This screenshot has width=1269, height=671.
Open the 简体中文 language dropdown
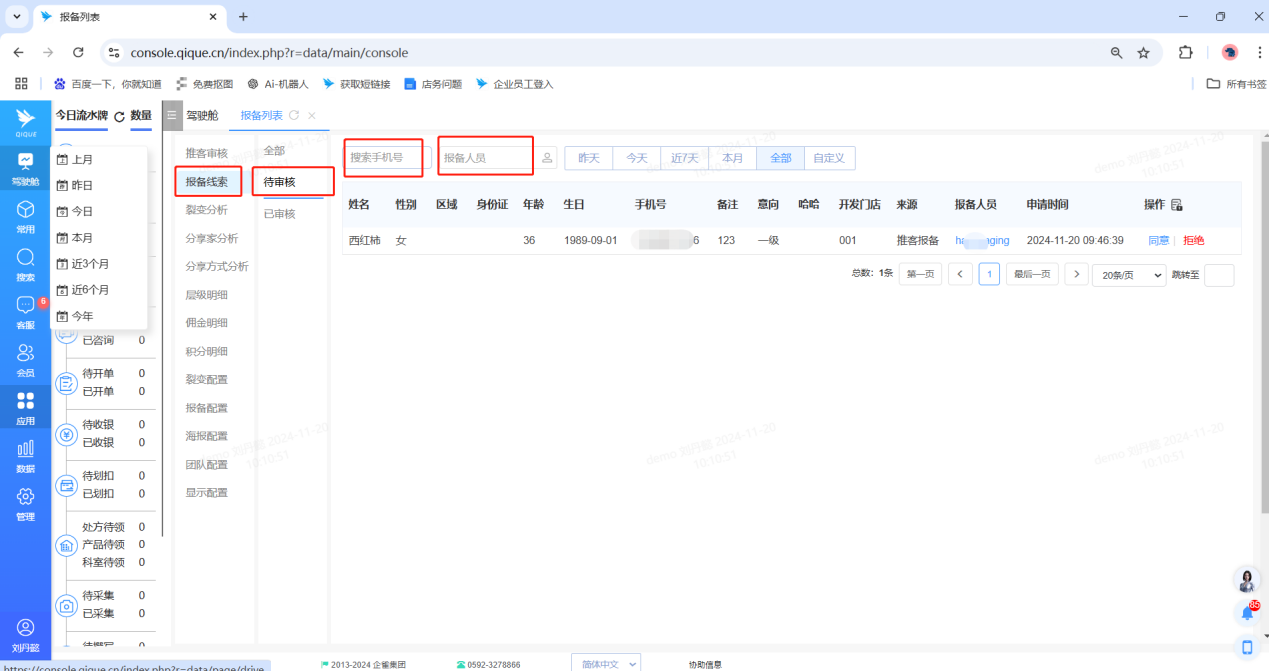605,664
